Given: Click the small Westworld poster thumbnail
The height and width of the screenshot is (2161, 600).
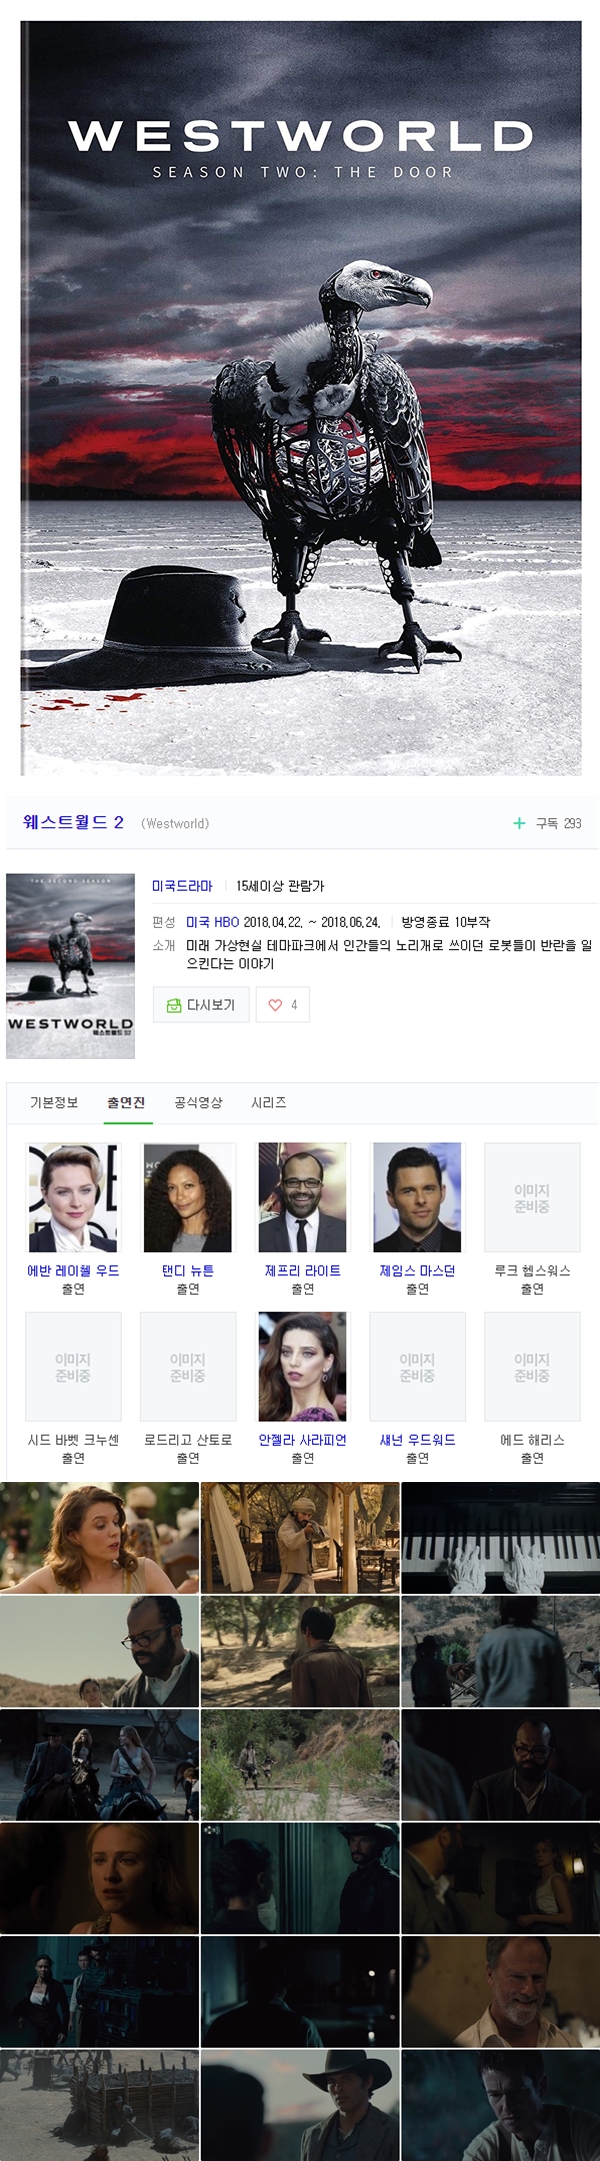Looking at the screenshot, I should click(70, 966).
